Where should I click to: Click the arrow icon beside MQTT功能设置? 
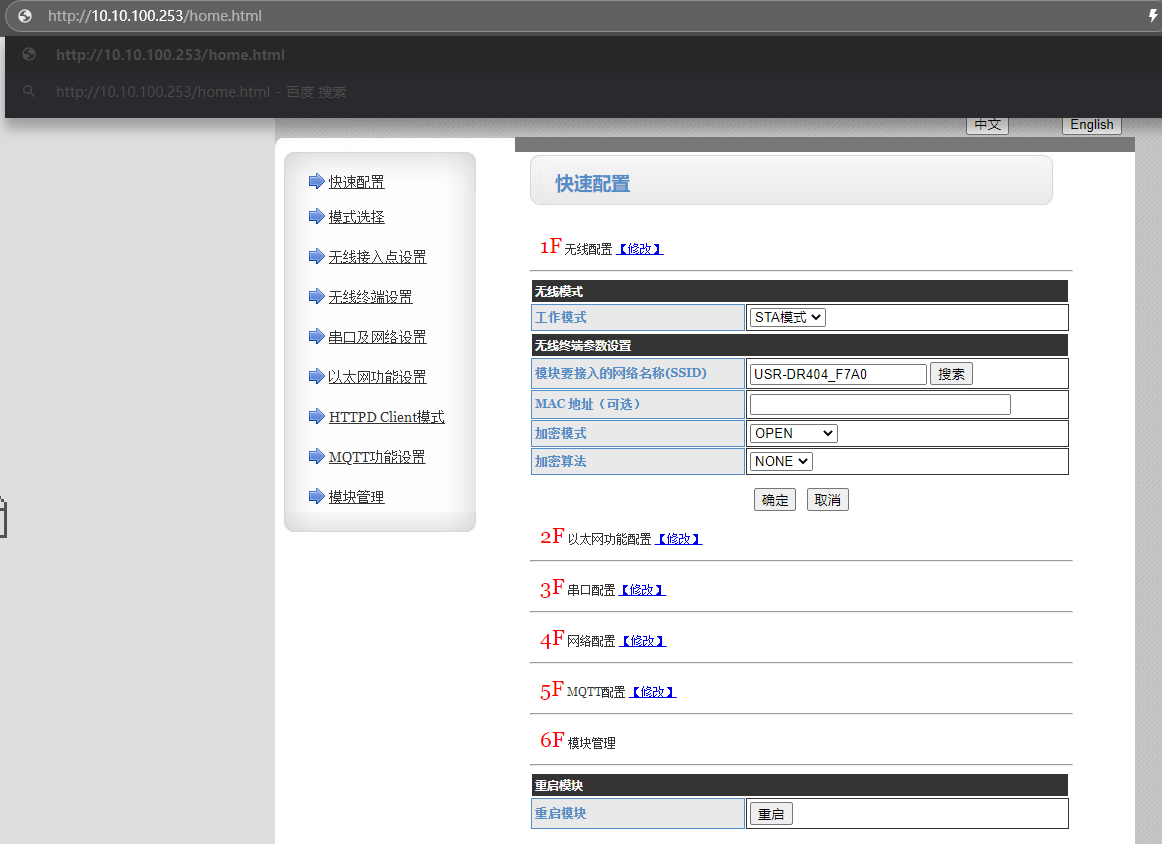tap(317, 456)
